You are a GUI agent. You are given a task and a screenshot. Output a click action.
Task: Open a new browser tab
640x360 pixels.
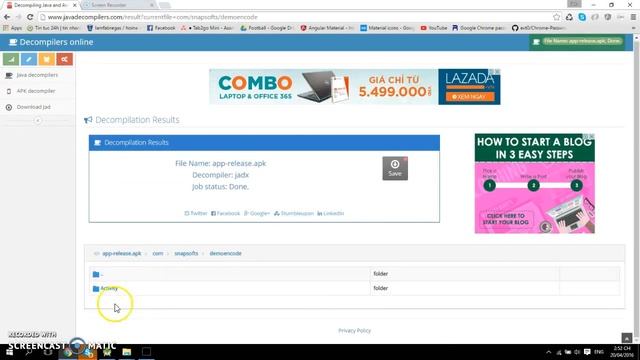pyautogui.click(x=165, y=5)
